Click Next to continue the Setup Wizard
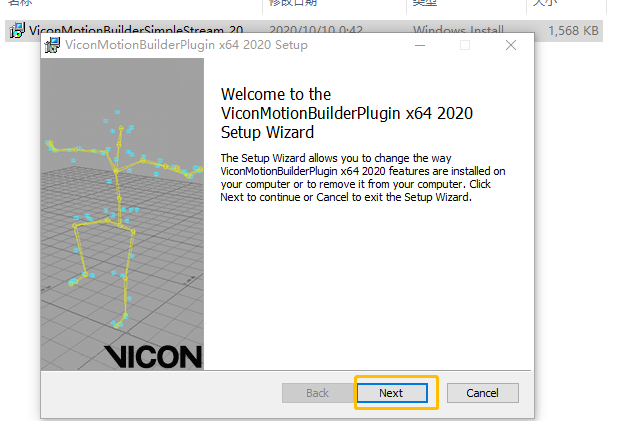This screenshot has width=617, height=421. pos(392,393)
